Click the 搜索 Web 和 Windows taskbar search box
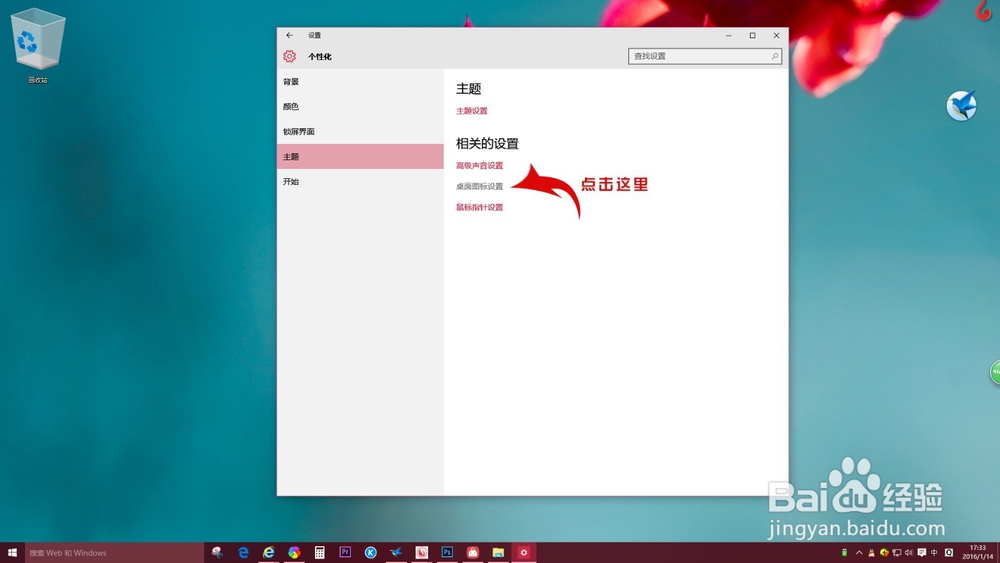1000x563 pixels. coord(114,553)
